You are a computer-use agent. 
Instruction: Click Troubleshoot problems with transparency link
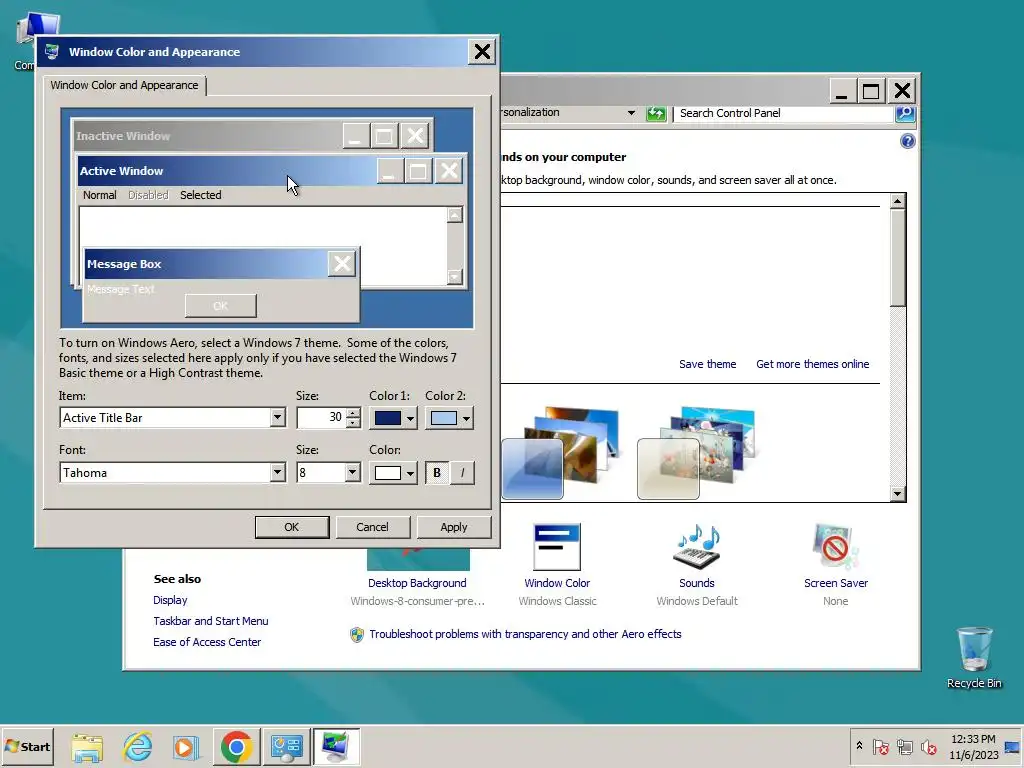[x=525, y=634]
